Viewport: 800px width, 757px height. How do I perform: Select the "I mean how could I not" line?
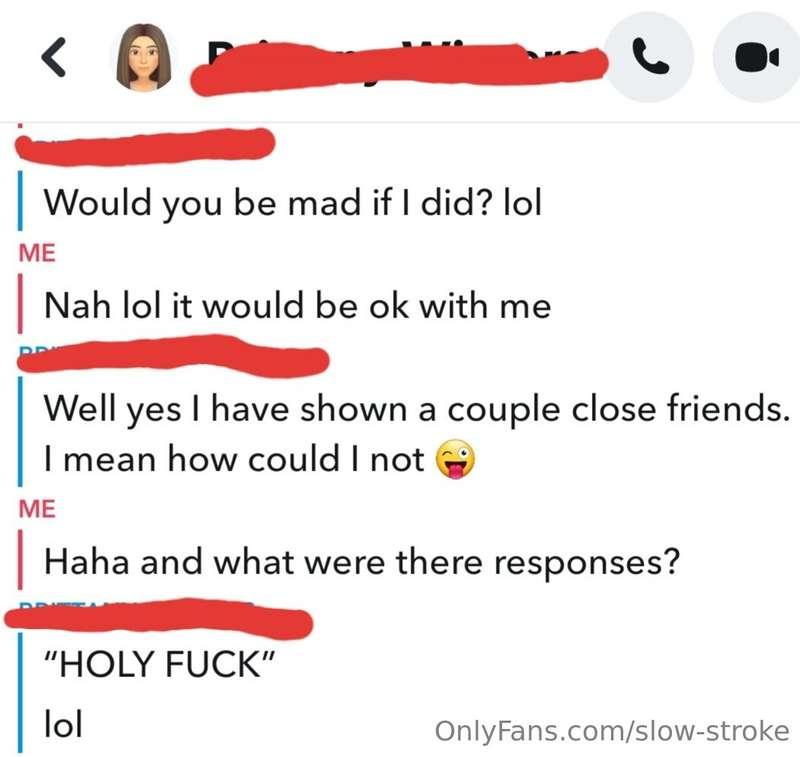[234, 459]
